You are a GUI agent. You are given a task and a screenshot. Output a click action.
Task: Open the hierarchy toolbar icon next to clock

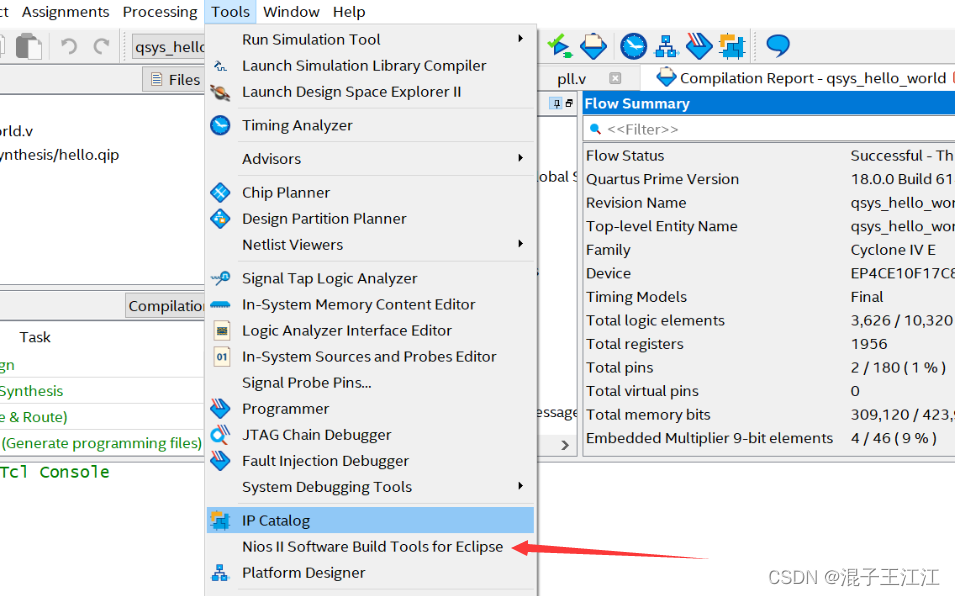coord(666,46)
